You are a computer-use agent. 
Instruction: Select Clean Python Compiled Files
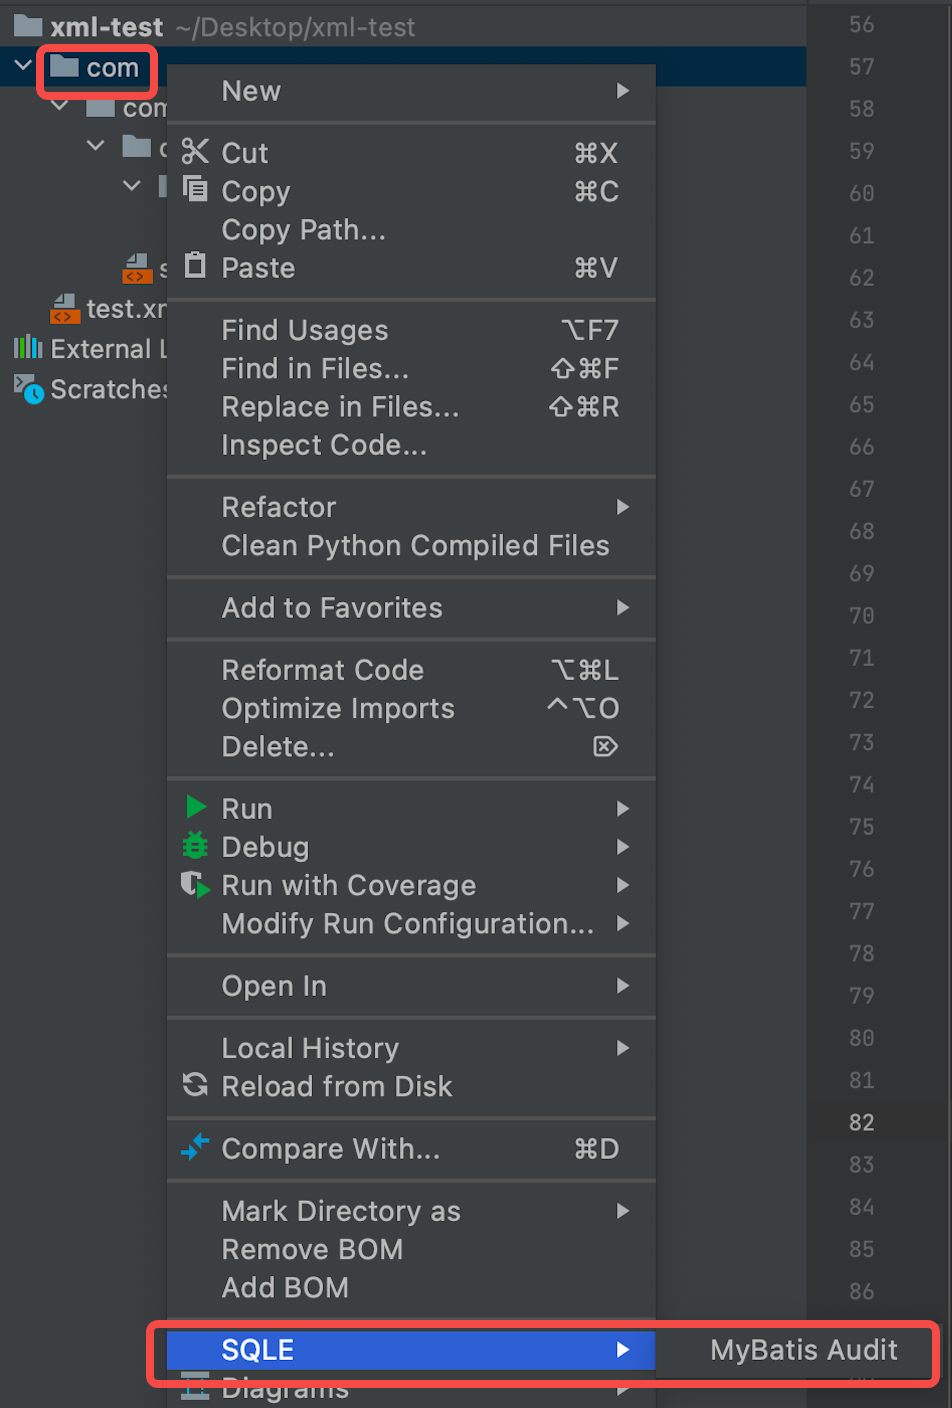coord(415,546)
